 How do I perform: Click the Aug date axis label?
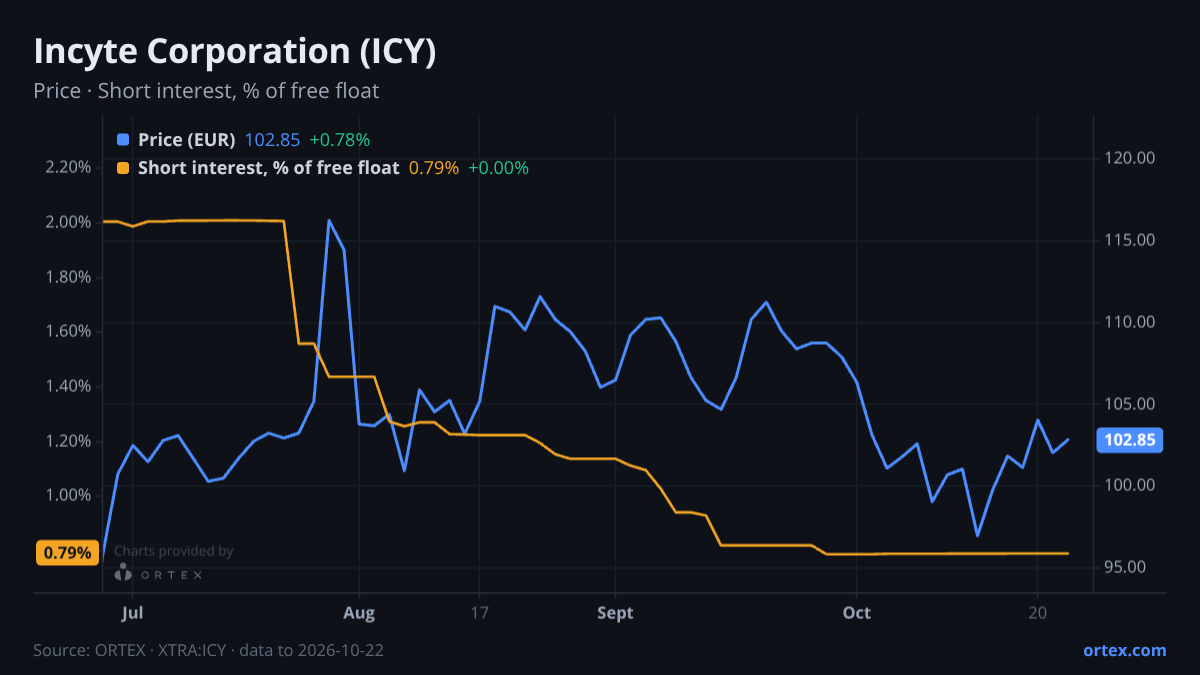(x=359, y=613)
